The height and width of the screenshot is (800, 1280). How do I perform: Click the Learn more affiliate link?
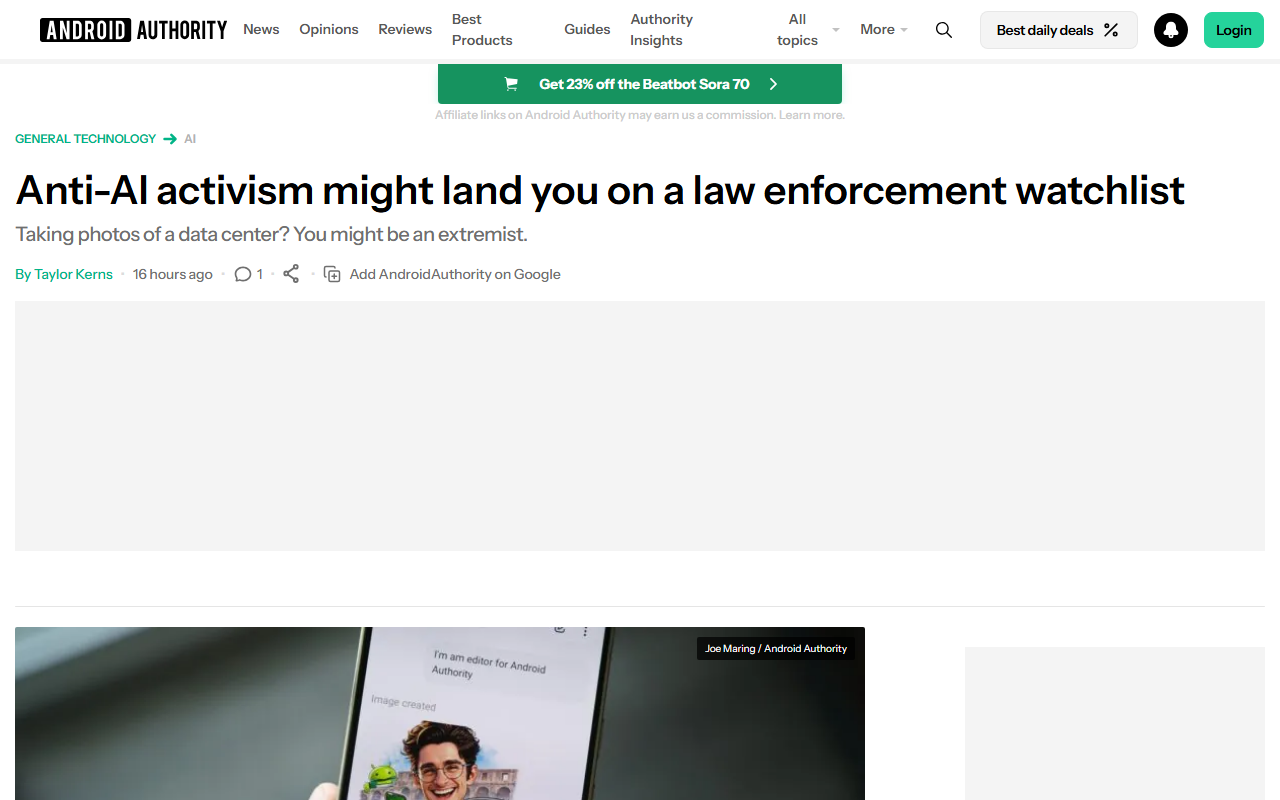pos(812,115)
